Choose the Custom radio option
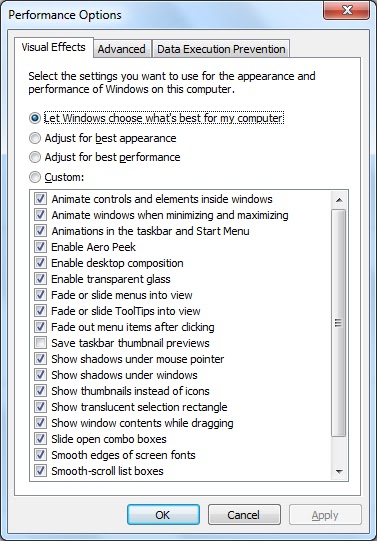 (35, 177)
